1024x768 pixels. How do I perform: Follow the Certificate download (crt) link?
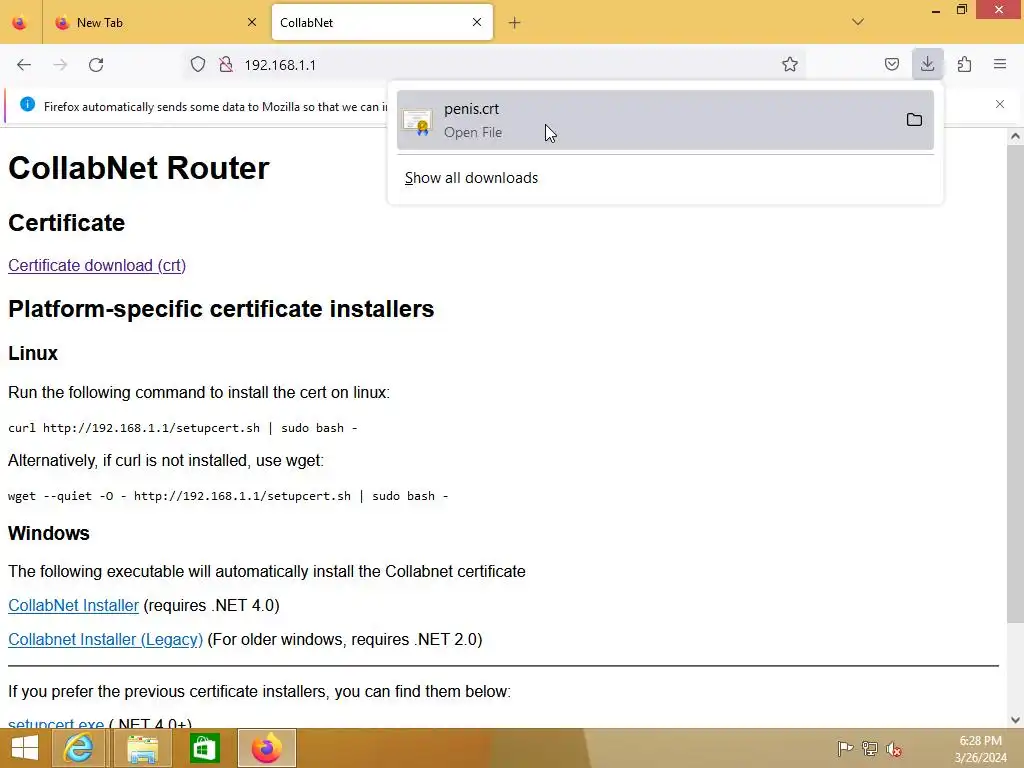[x=97, y=265]
